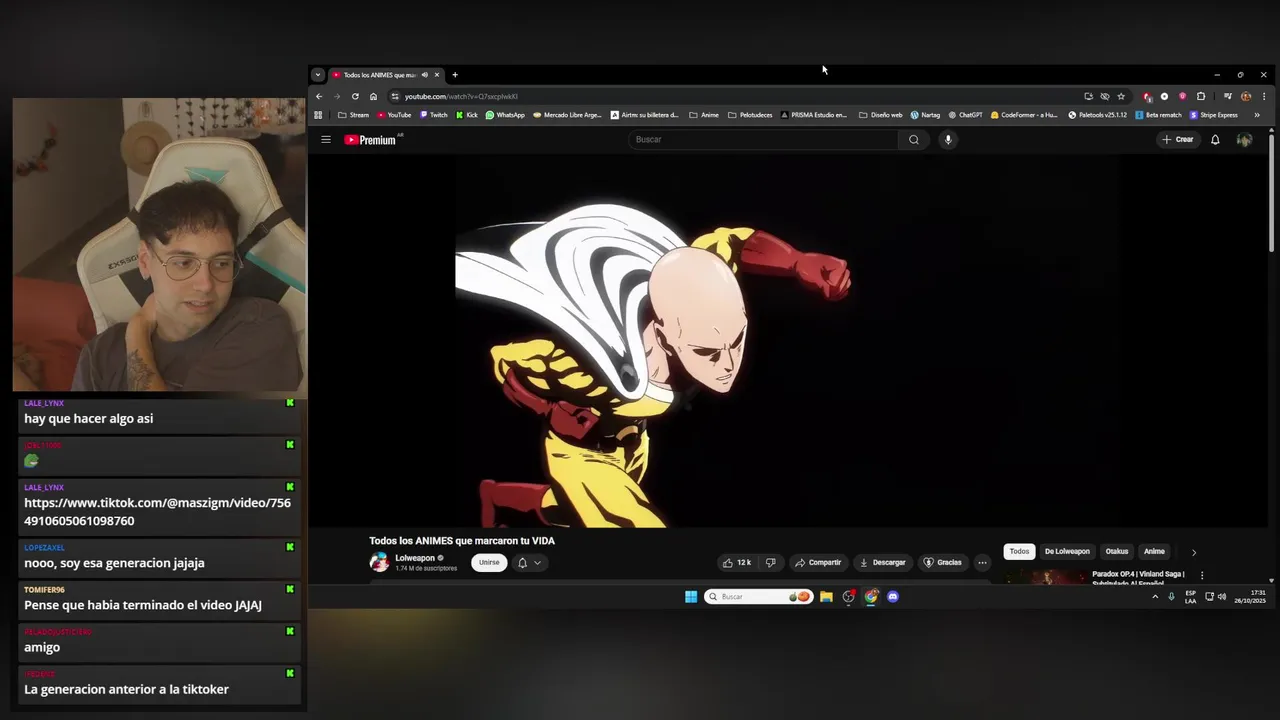This screenshot has width=1280, height=720.
Task: Open the Stripe Express bookmark
Action: [1214, 115]
